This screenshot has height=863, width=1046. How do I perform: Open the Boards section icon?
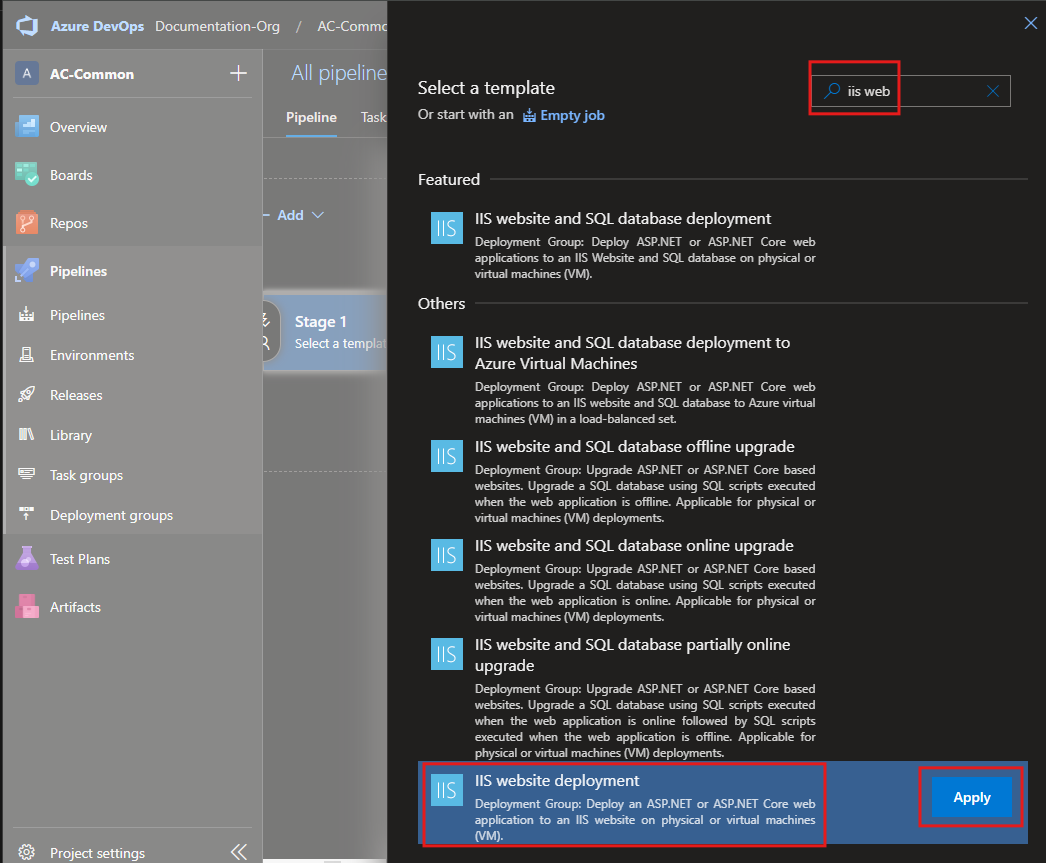click(x=27, y=175)
